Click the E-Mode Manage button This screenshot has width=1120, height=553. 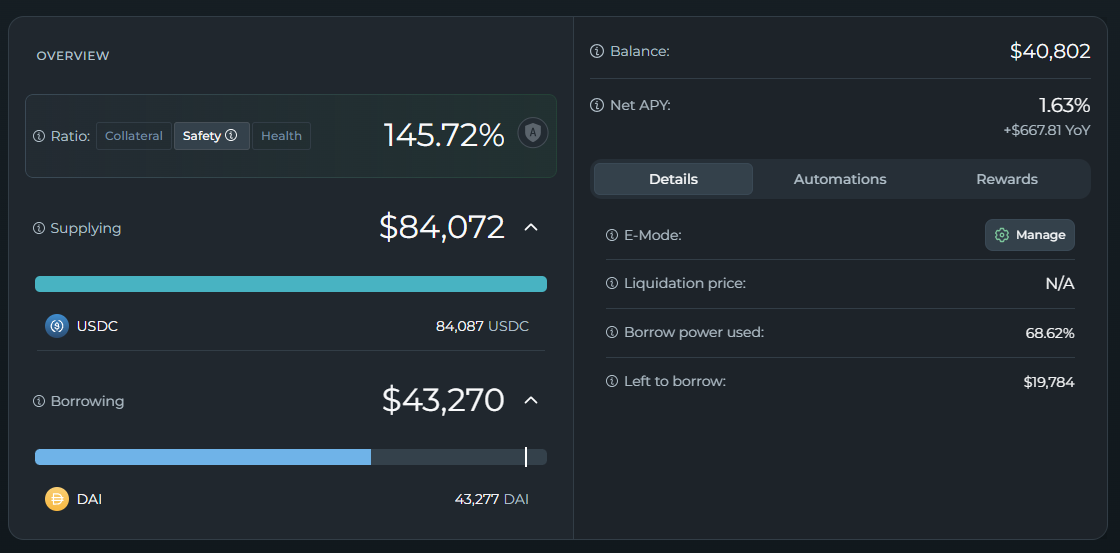1030,235
